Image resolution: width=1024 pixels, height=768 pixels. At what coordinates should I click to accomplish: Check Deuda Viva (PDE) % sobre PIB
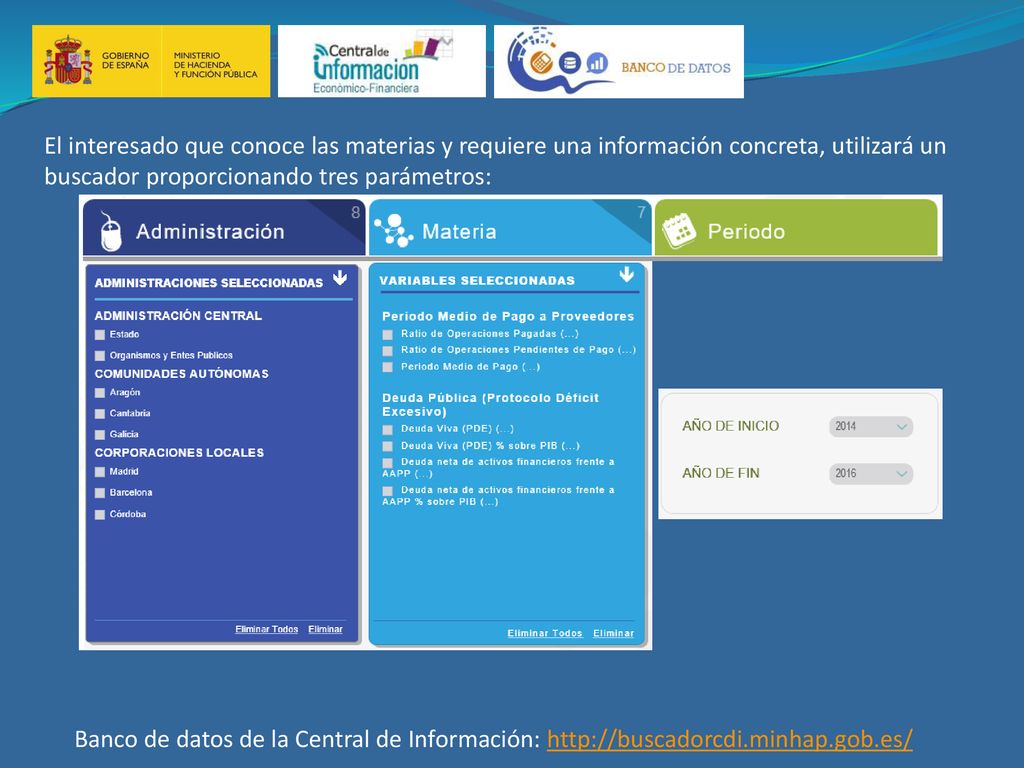point(387,446)
